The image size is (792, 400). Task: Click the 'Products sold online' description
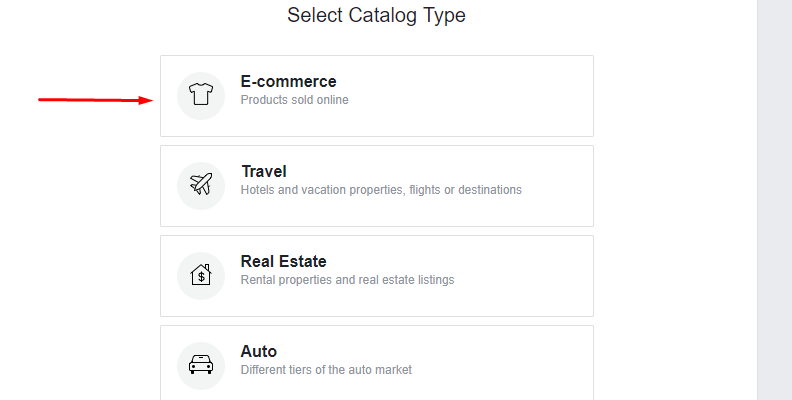coord(294,100)
